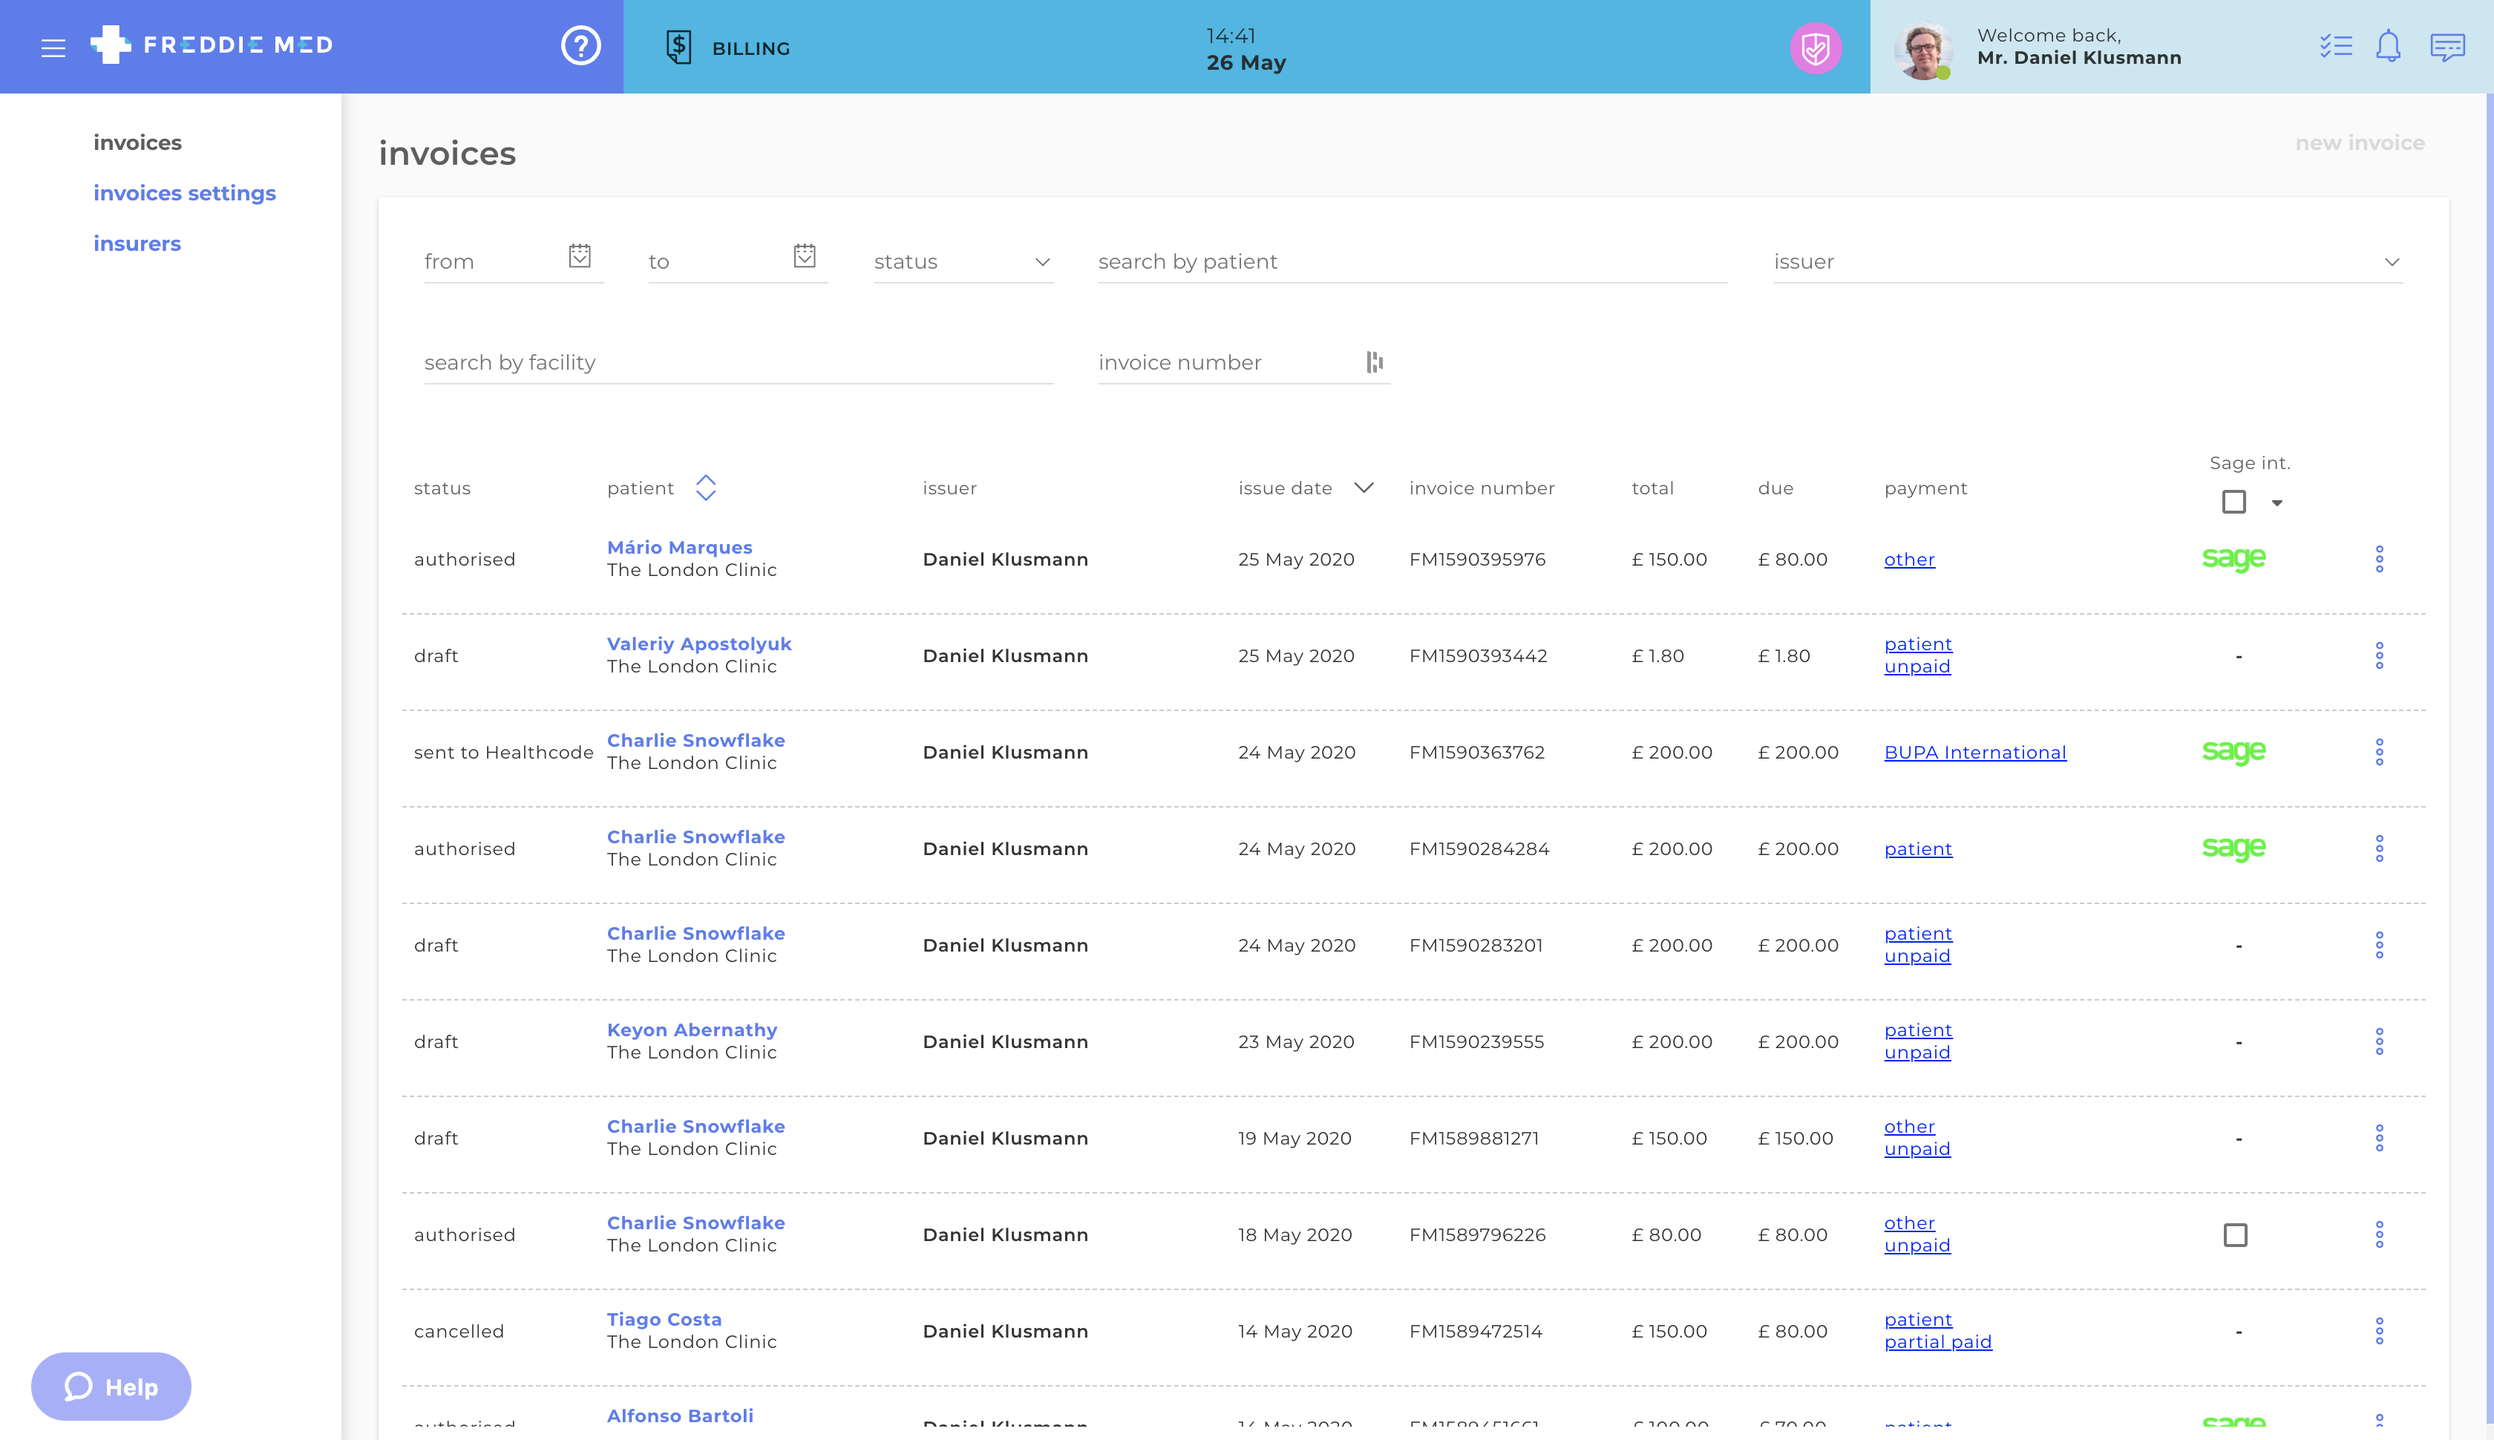Viewport: 2494px width, 1440px height.
Task: Click the barcode icon in invoice number field
Action: pos(1375,362)
